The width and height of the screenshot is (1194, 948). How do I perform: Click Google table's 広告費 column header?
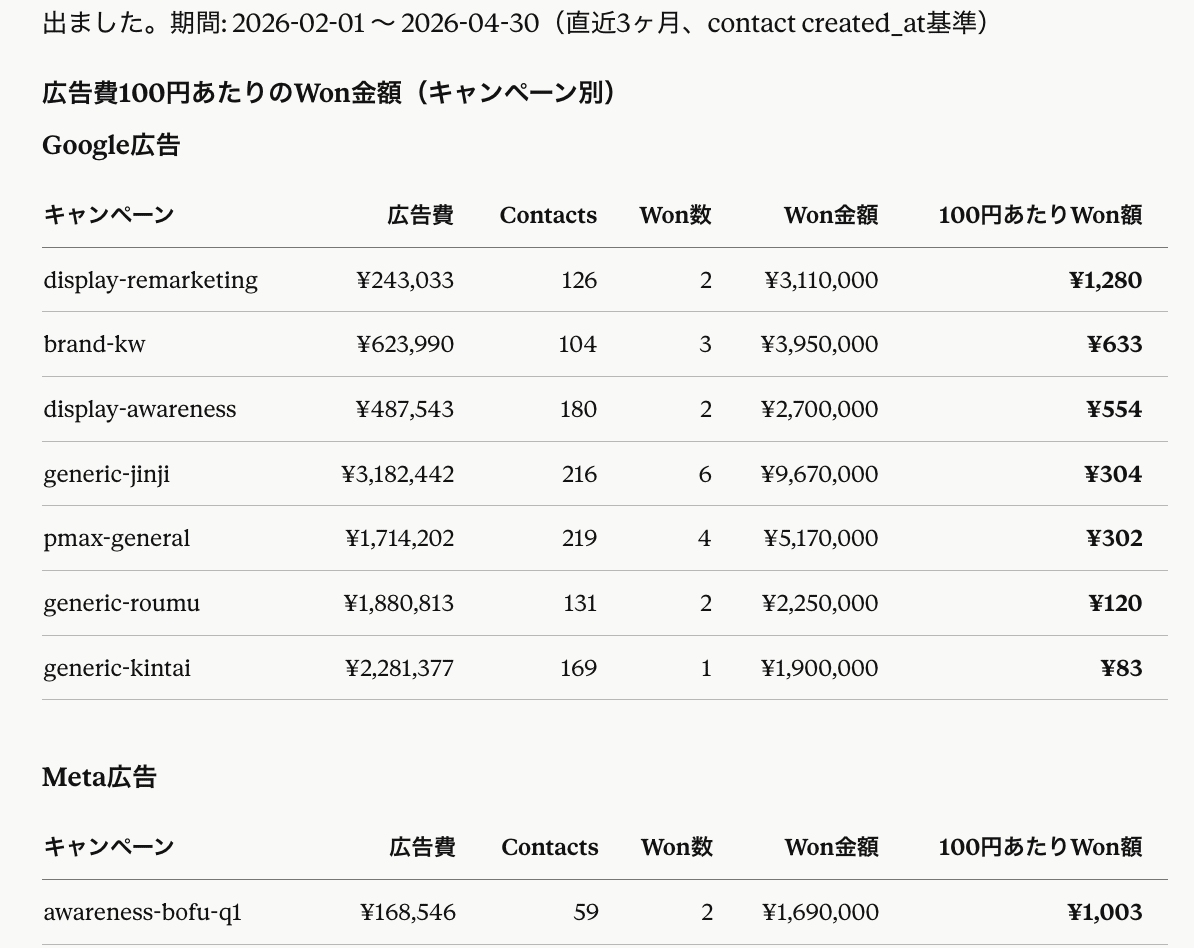(420, 215)
